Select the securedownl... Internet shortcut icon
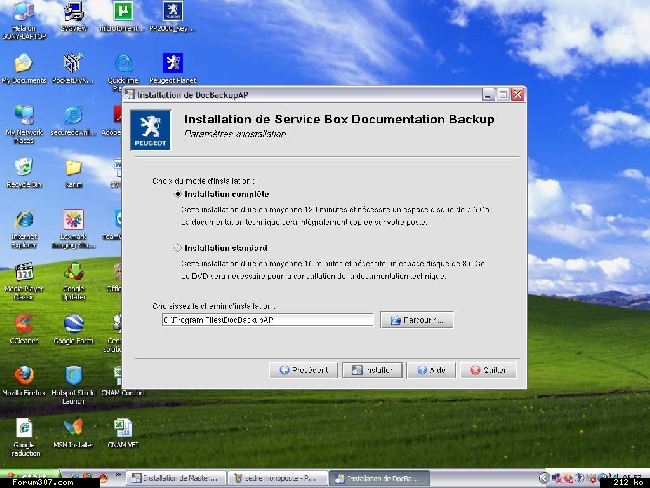 tap(73, 121)
